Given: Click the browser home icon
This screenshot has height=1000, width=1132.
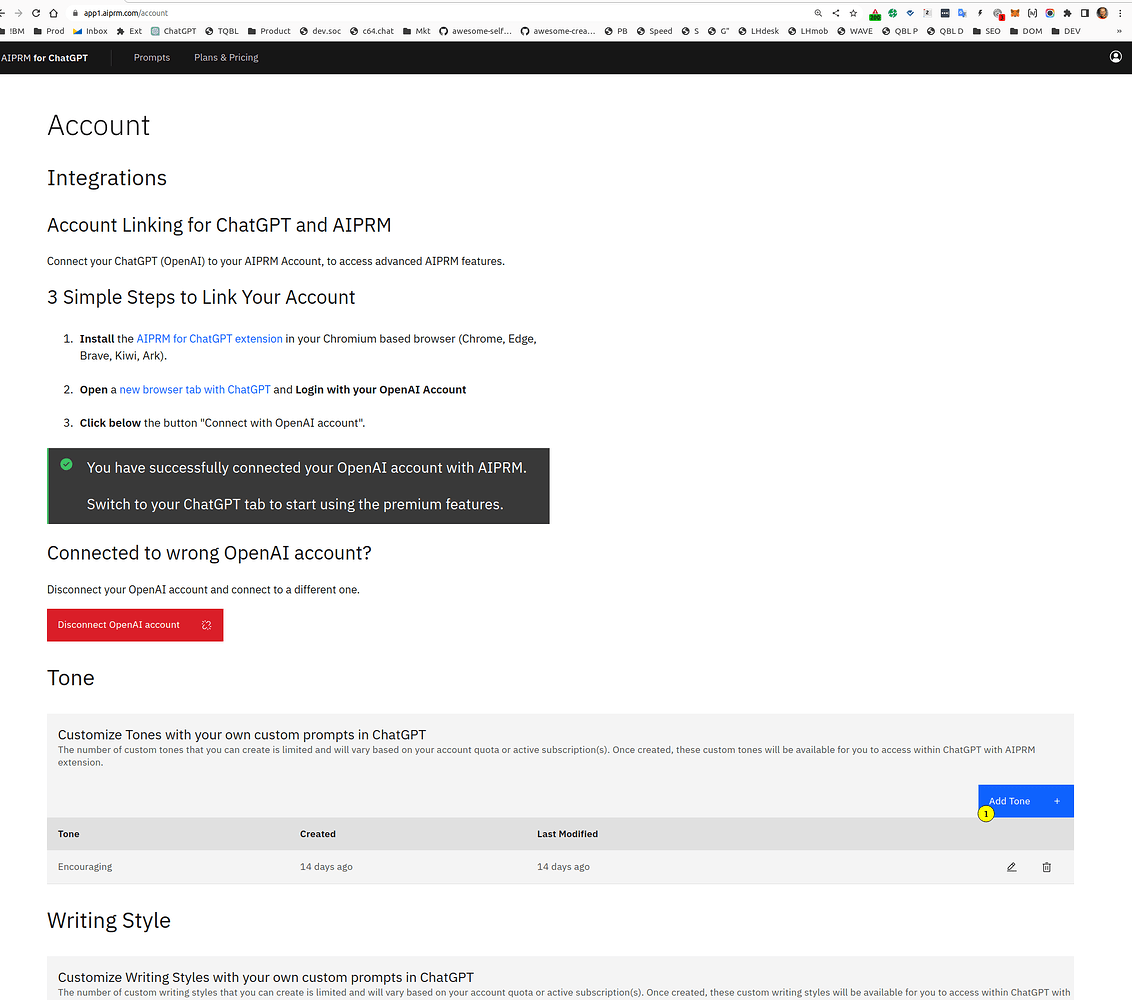Looking at the screenshot, I should tap(53, 13).
